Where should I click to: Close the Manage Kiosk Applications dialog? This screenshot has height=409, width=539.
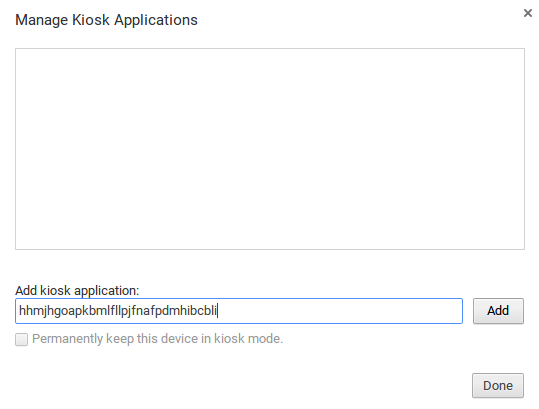(x=528, y=13)
